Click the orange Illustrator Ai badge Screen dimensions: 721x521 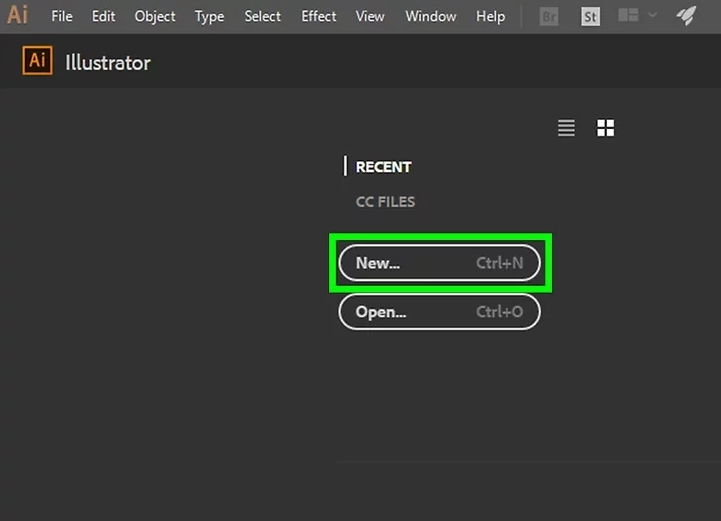37,60
